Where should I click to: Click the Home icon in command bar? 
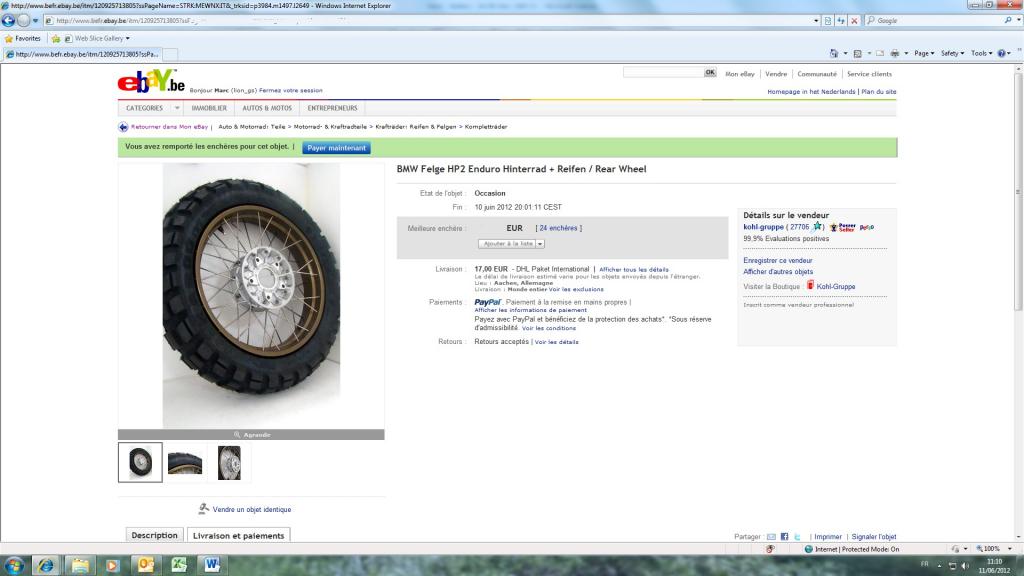click(x=834, y=54)
